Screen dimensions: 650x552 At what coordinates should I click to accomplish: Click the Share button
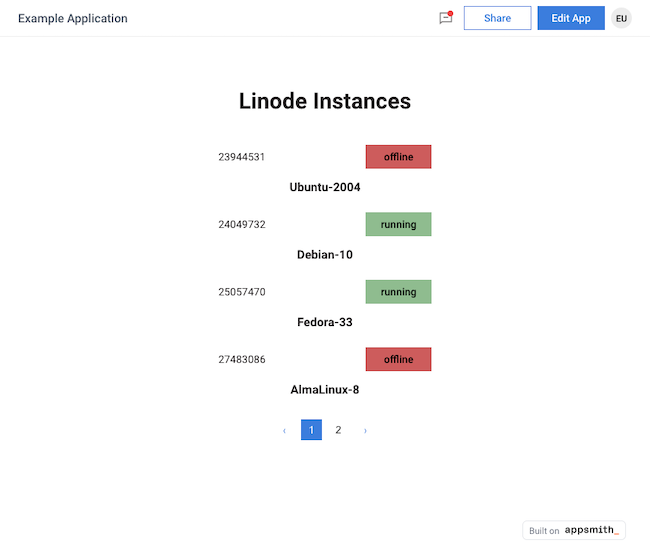click(497, 18)
